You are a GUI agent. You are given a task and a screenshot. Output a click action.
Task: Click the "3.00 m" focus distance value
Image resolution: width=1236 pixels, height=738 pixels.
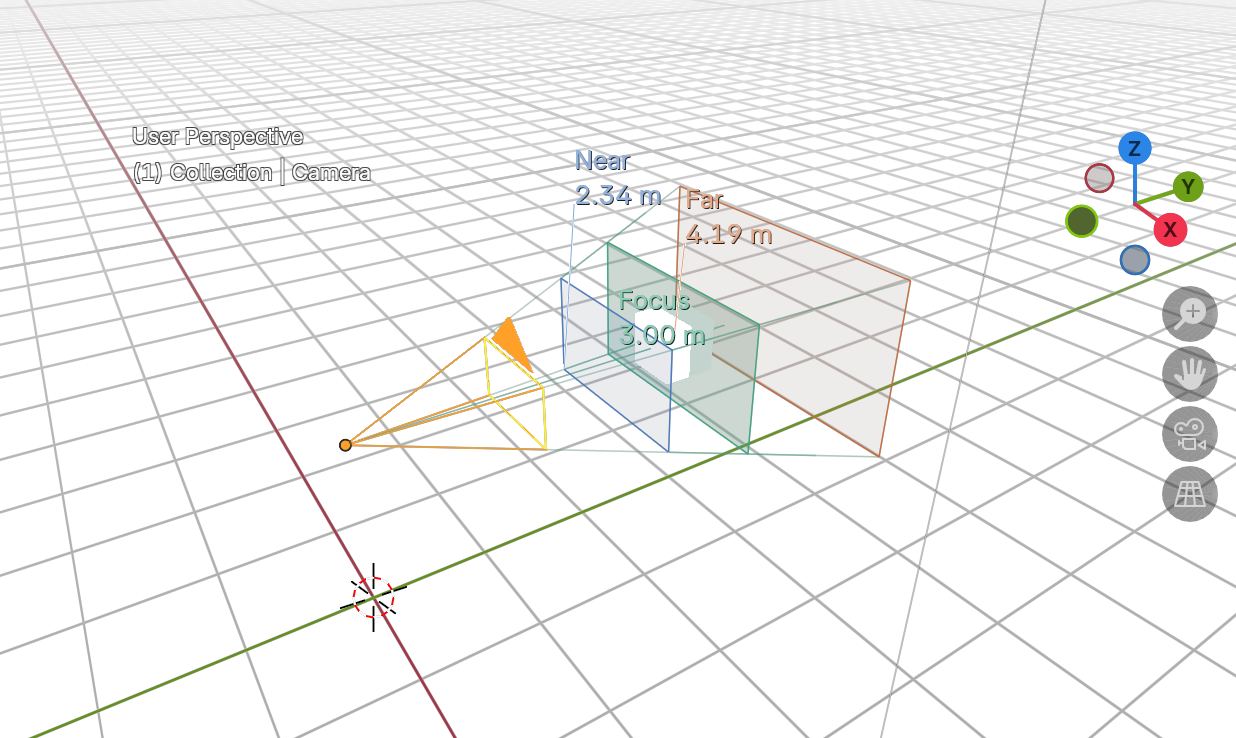pyautogui.click(x=663, y=335)
